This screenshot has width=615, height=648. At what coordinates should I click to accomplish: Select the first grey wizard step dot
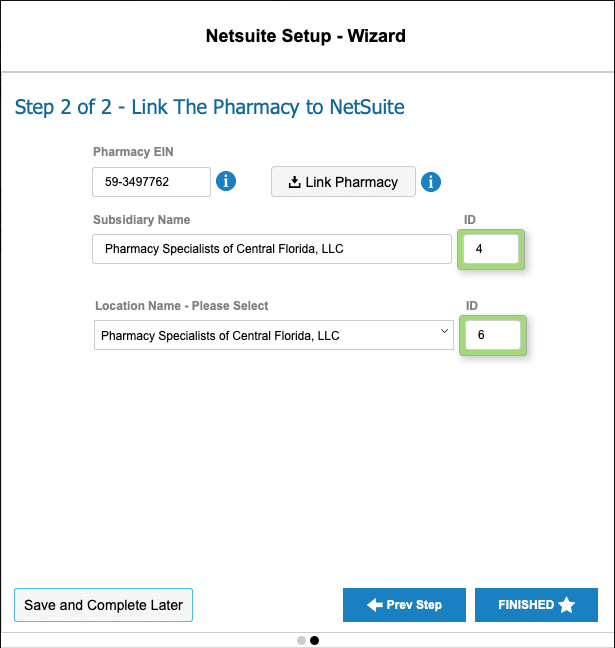pos(301,640)
